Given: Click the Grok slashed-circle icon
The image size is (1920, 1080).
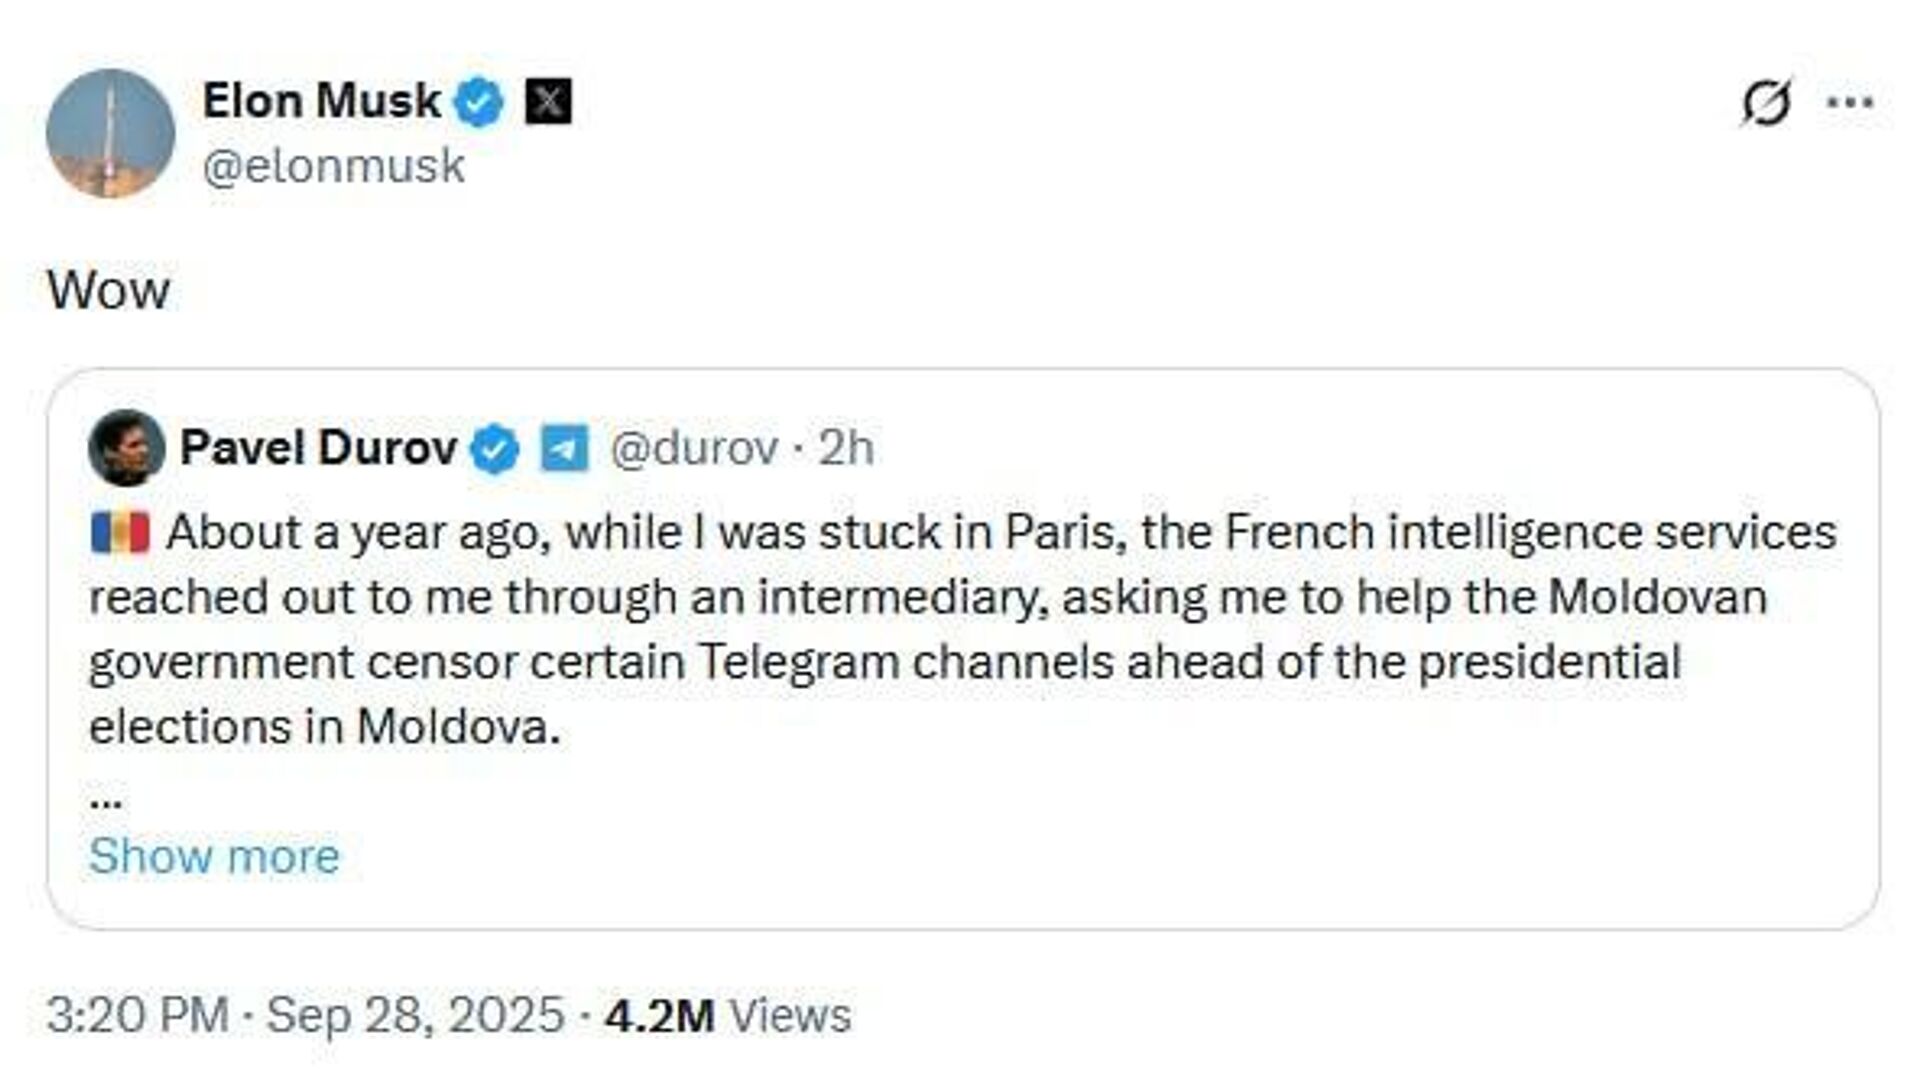Looking at the screenshot, I should tap(1766, 102).
